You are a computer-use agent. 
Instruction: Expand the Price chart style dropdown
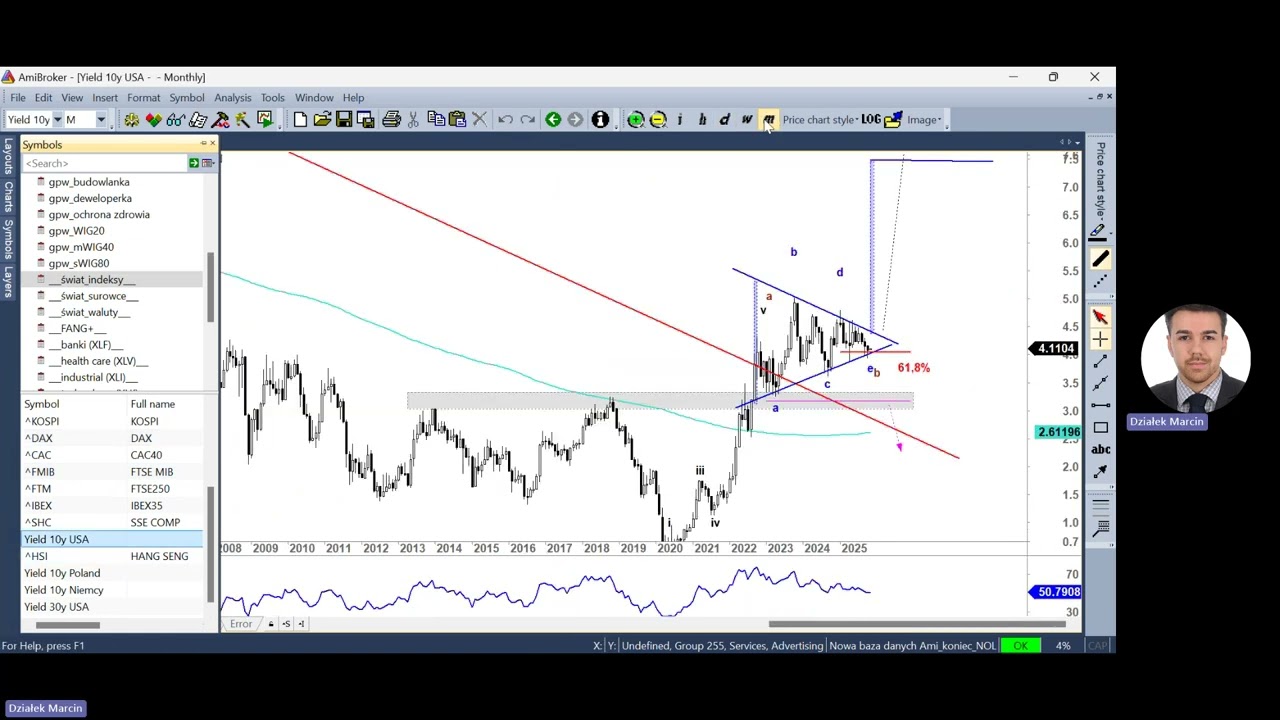coord(819,120)
